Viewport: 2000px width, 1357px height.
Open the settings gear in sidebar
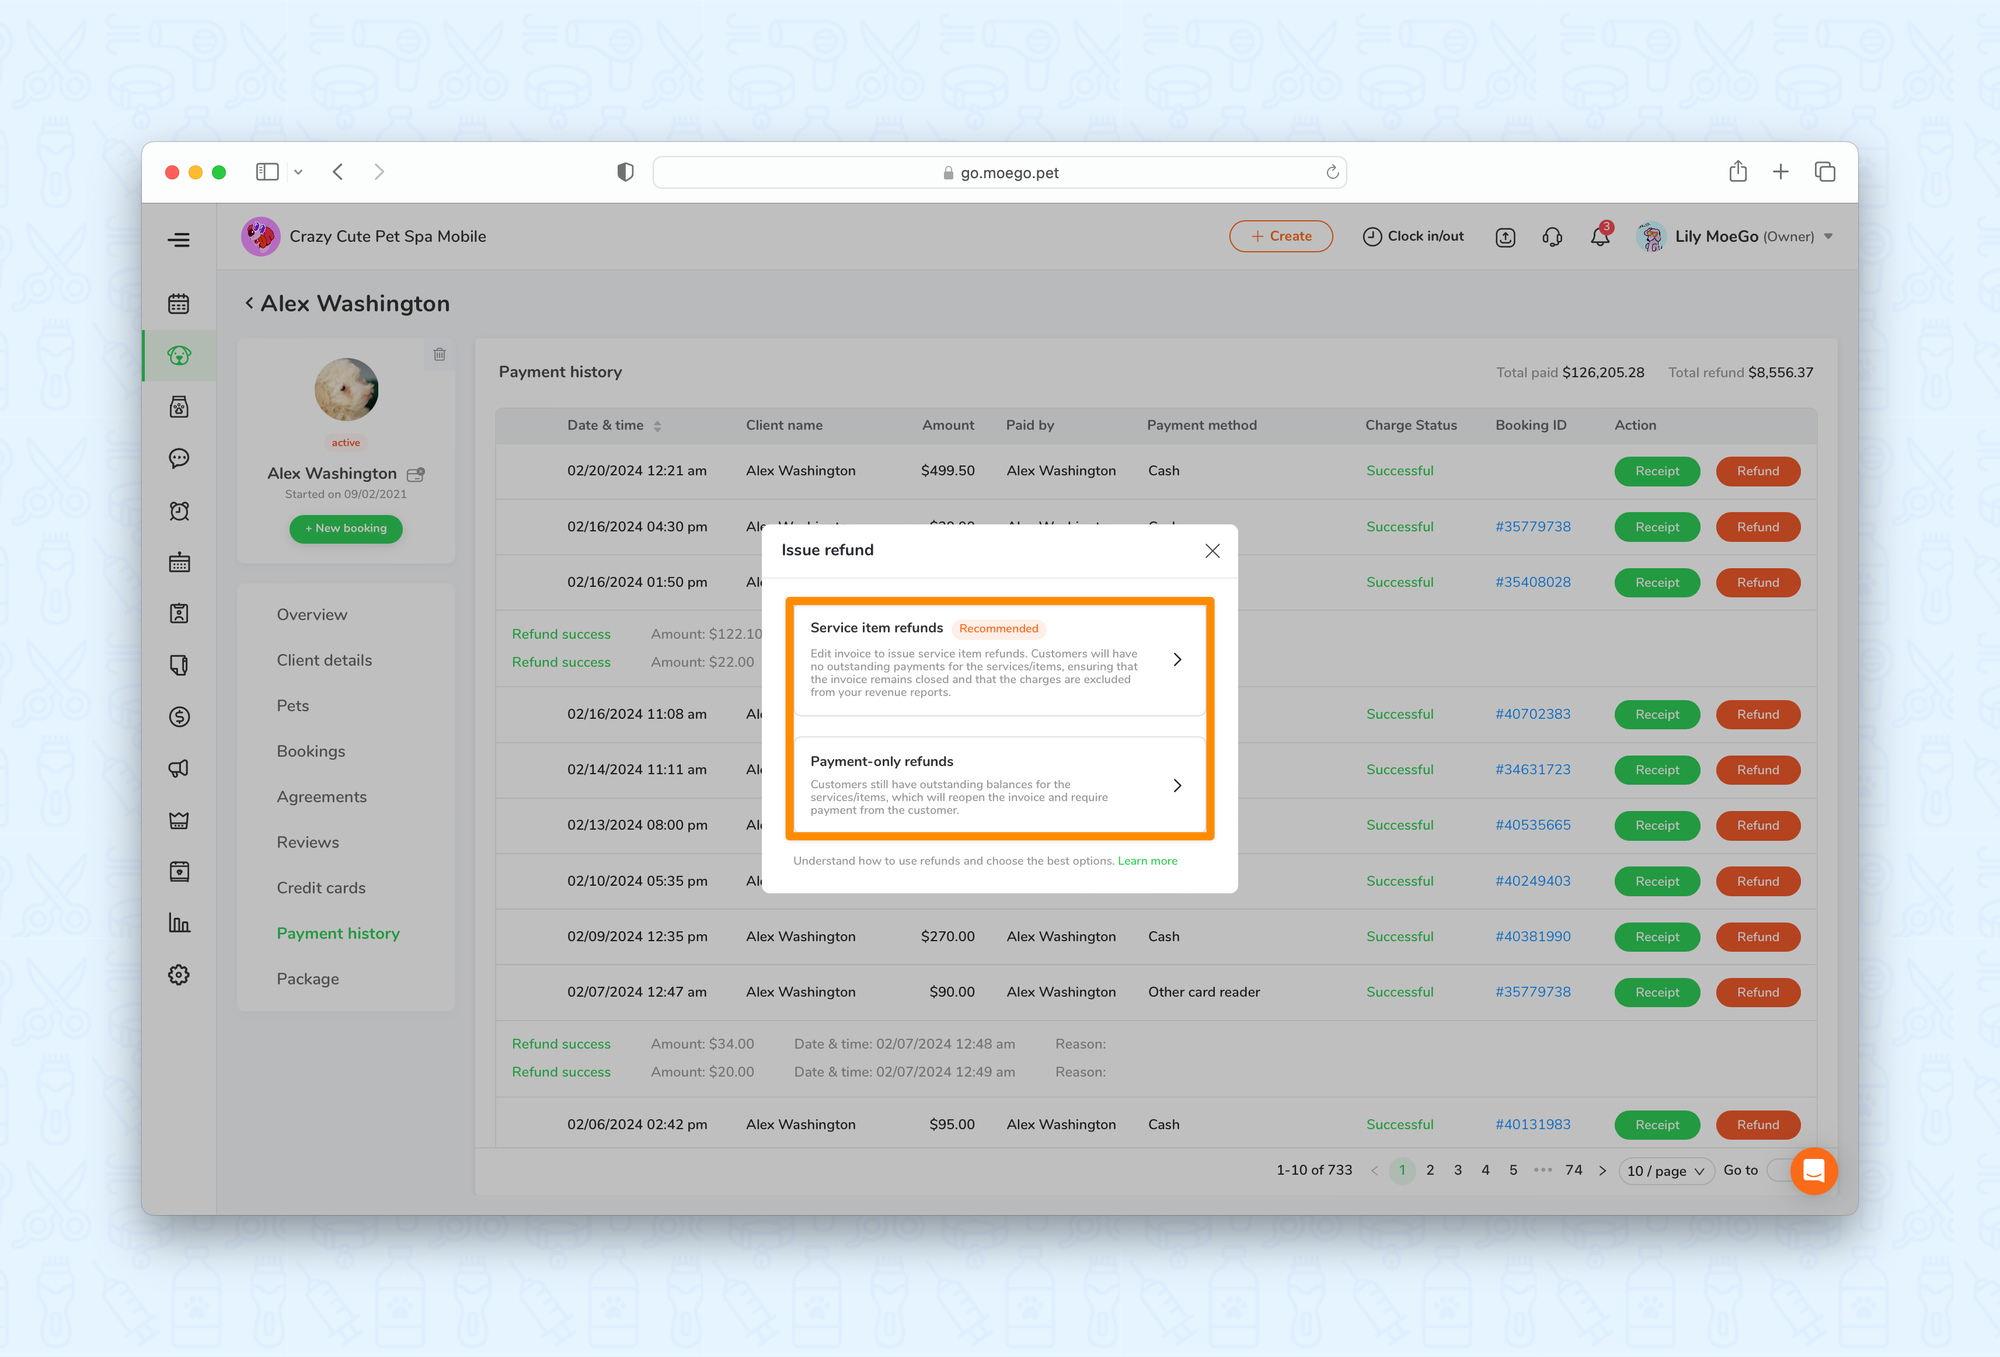click(x=179, y=975)
